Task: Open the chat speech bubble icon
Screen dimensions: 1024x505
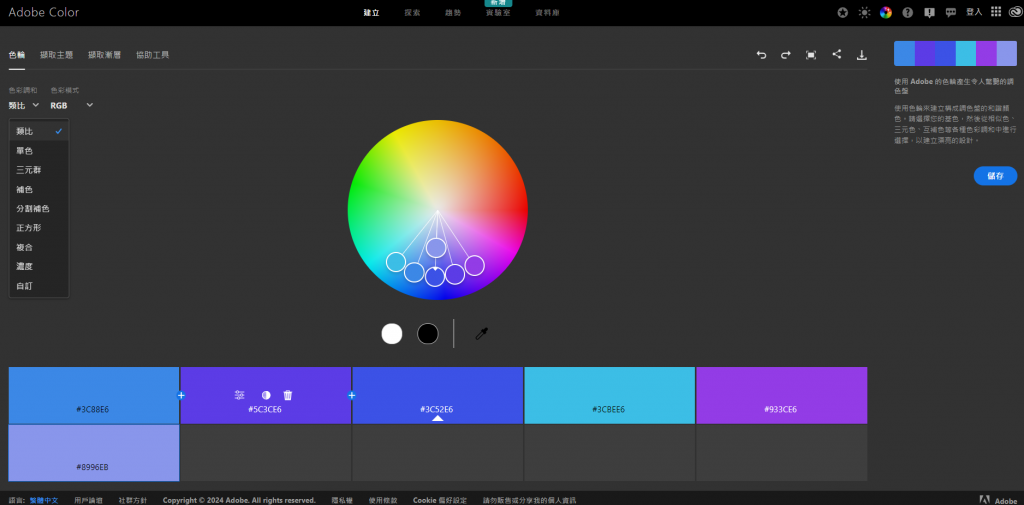Action: point(952,12)
